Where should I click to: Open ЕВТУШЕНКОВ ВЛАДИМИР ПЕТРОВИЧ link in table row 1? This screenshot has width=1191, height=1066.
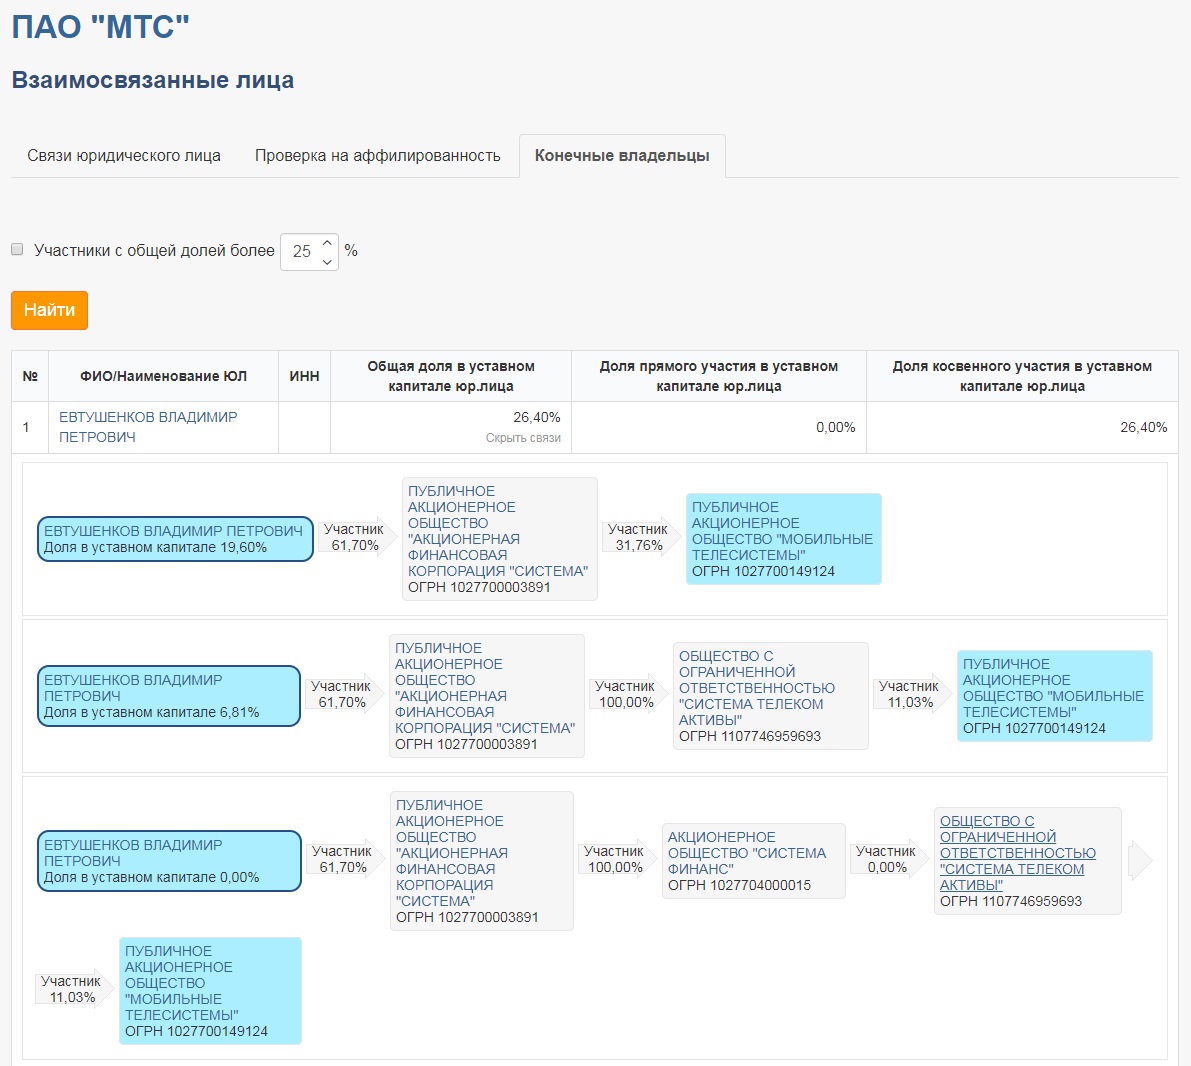click(148, 427)
